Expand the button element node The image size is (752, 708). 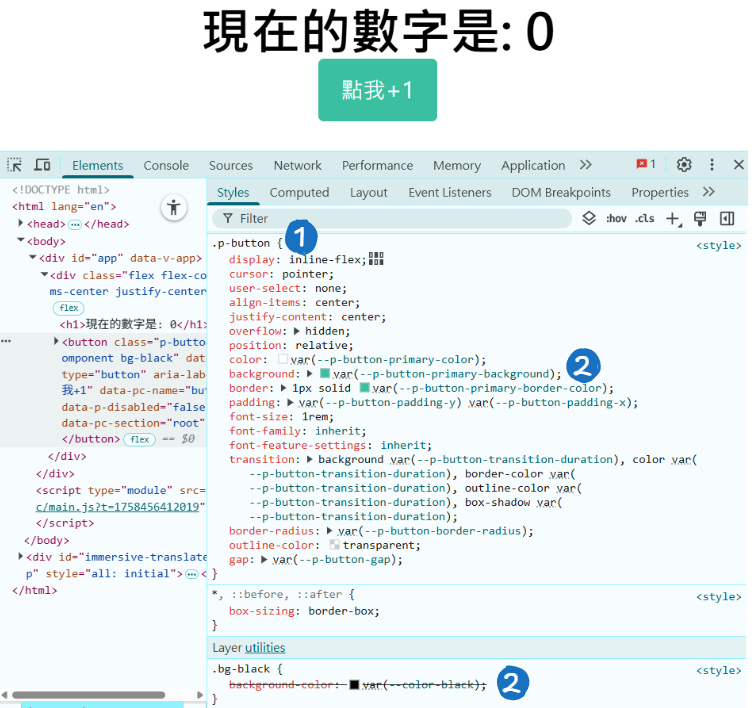56,341
